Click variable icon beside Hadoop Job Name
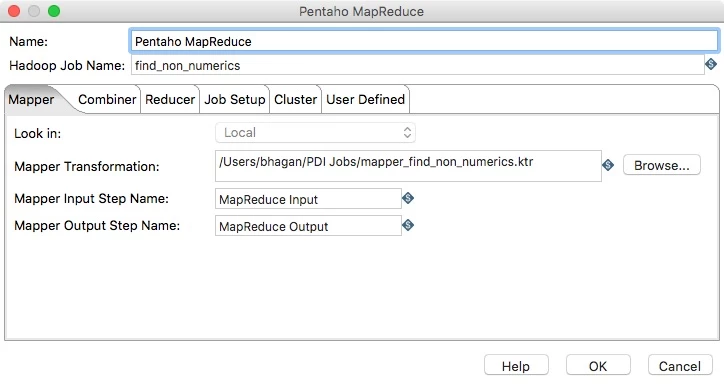Image resolution: width=724 pixels, height=387 pixels. click(x=711, y=64)
